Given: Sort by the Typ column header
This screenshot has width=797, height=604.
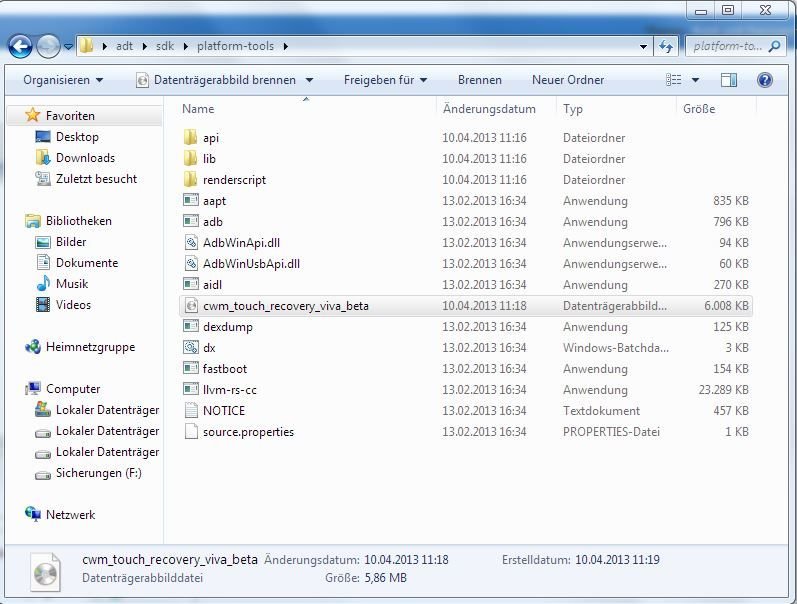Looking at the screenshot, I should click(572, 109).
